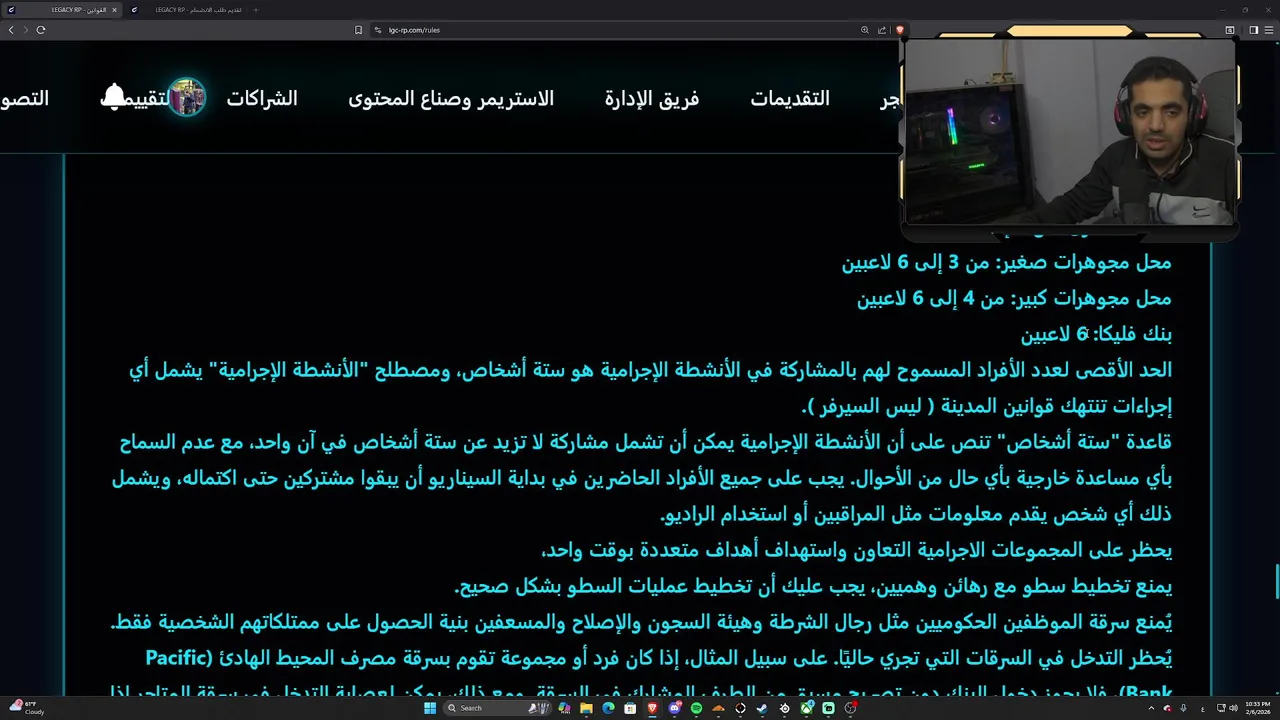Open File Explorer from the taskbar
The height and width of the screenshot is (720, 1280).
point(586,708)
